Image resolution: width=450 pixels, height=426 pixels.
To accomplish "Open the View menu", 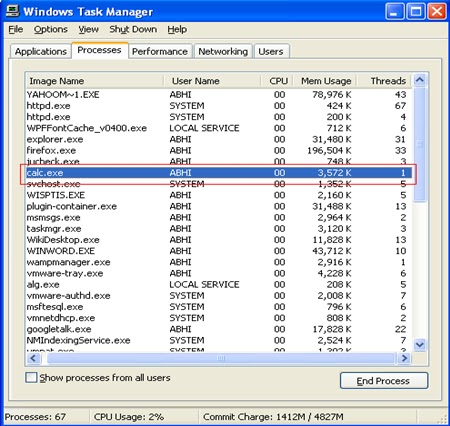I will [x=88, y=29].
